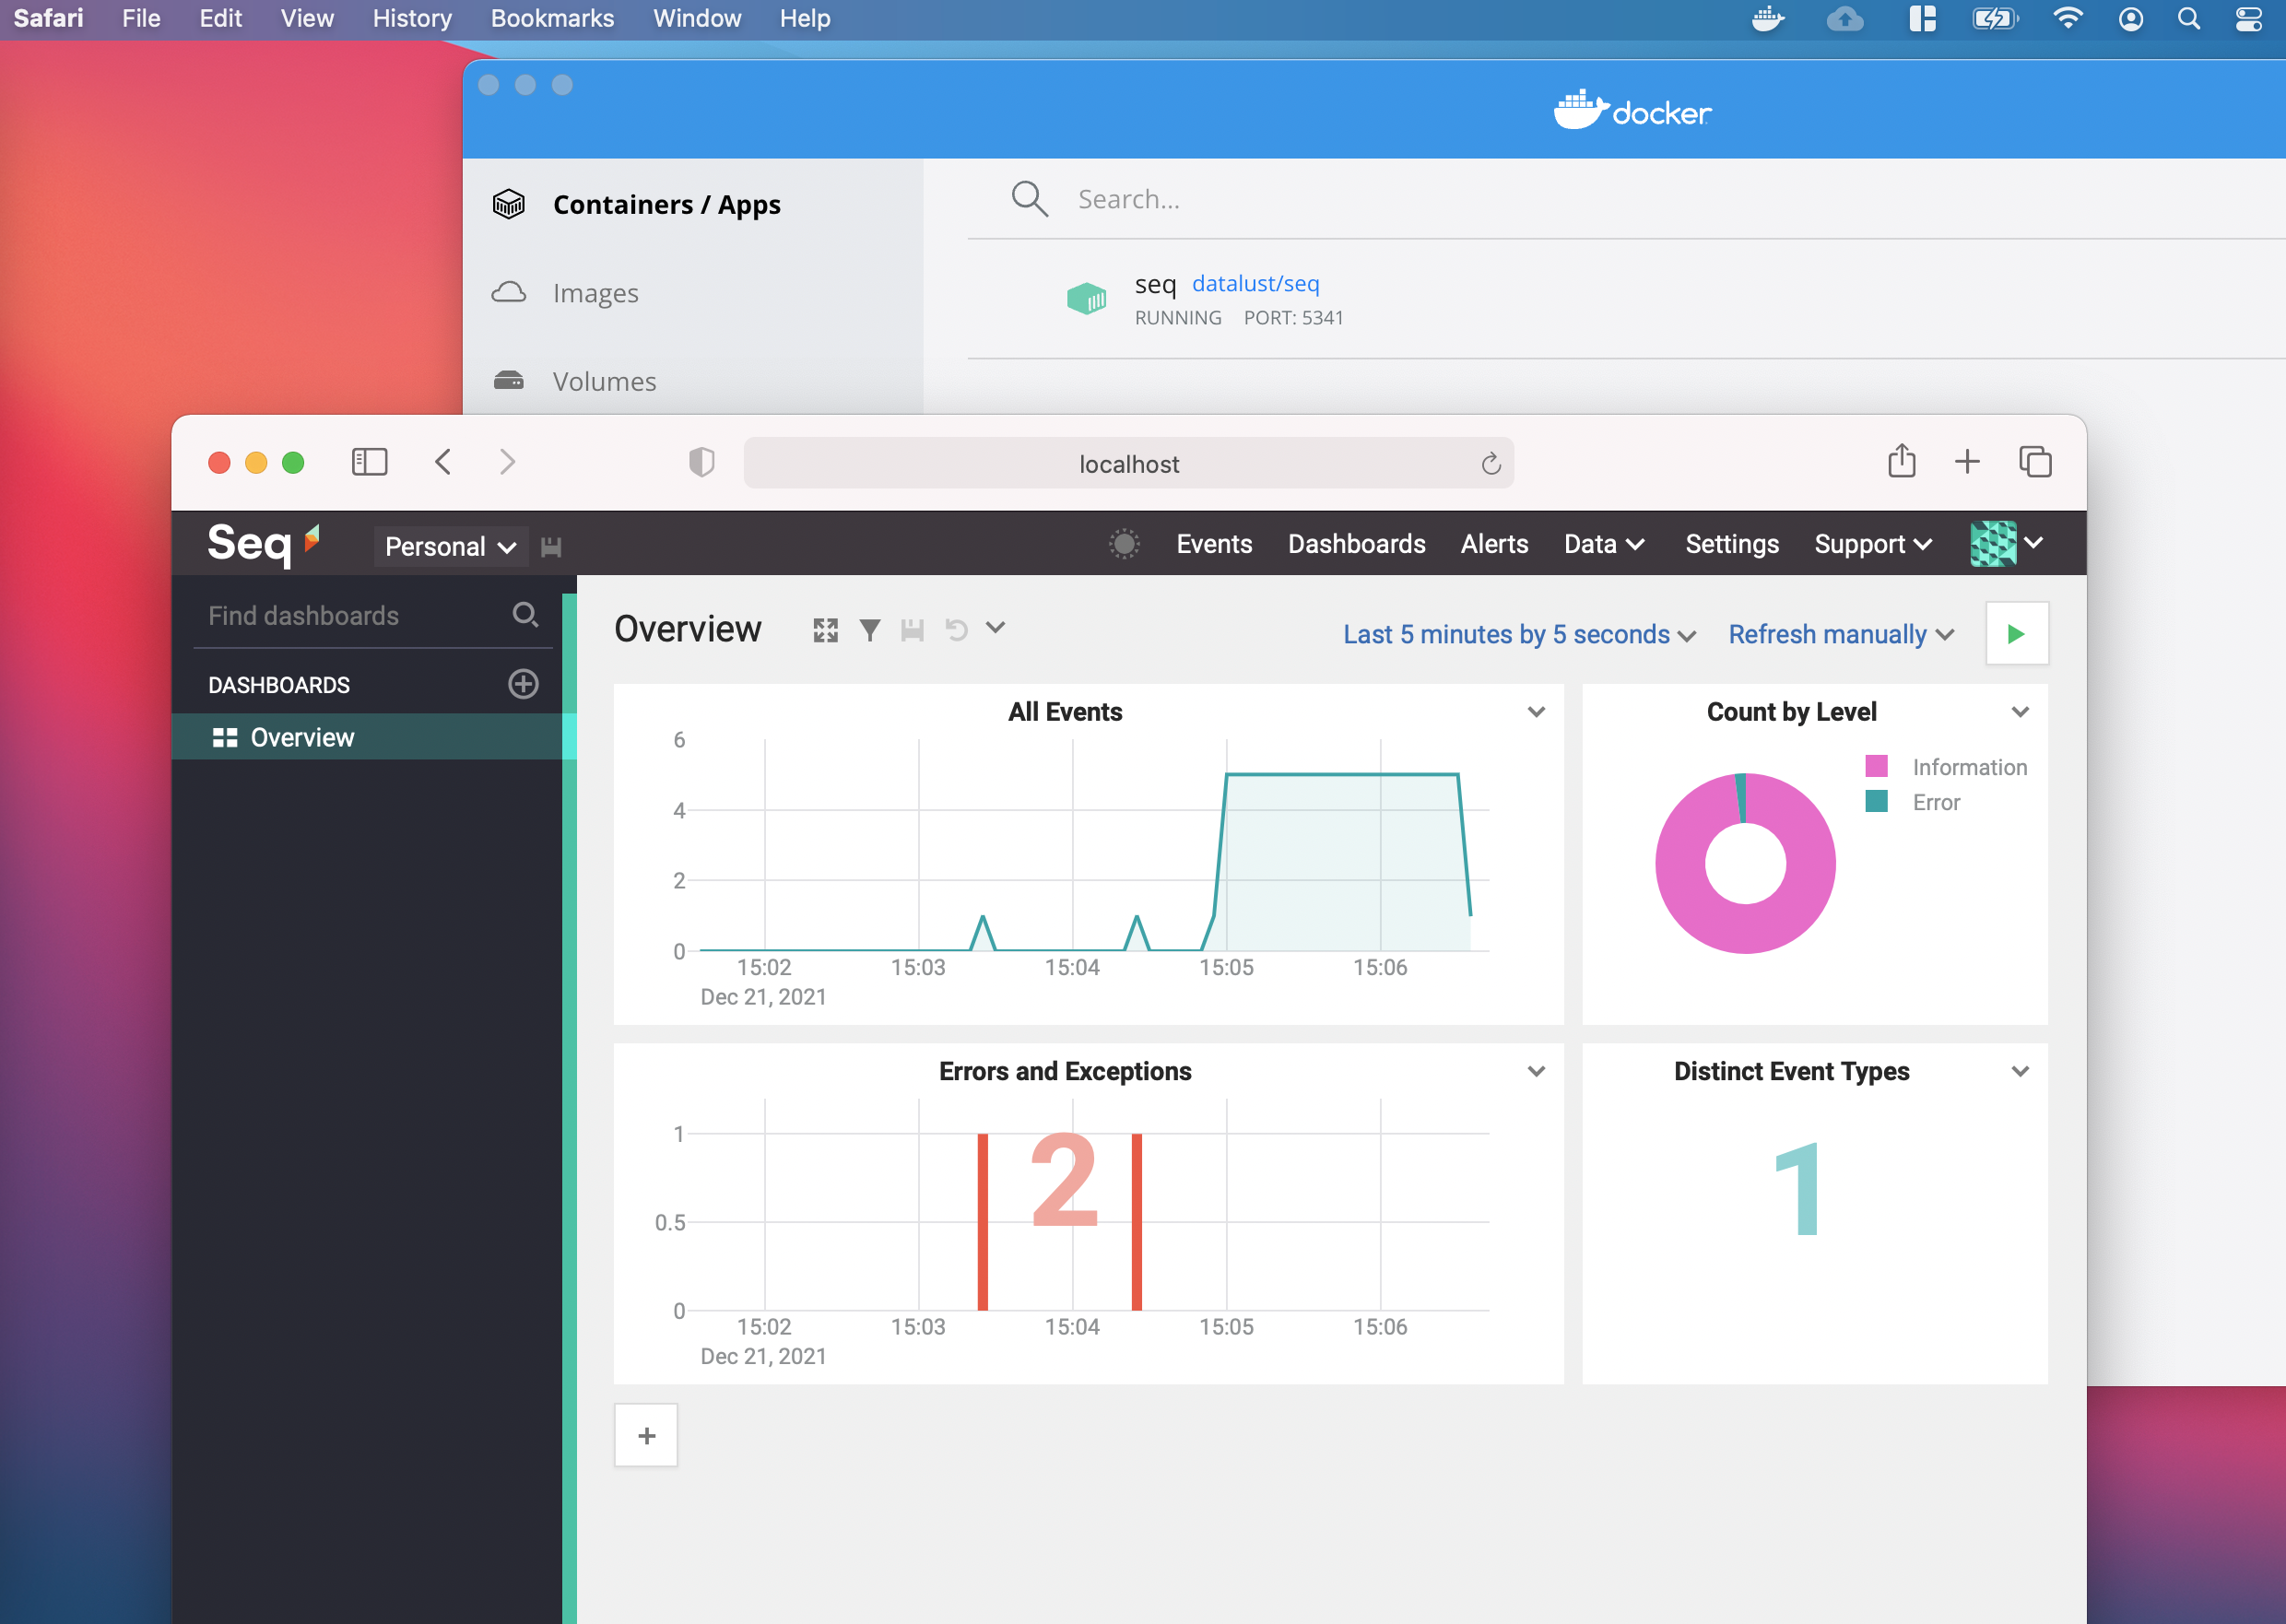This screenshot has height=1624, width=2286.
Task: Toggle the light/dark theme sun icon
Action: (1124, 543)
